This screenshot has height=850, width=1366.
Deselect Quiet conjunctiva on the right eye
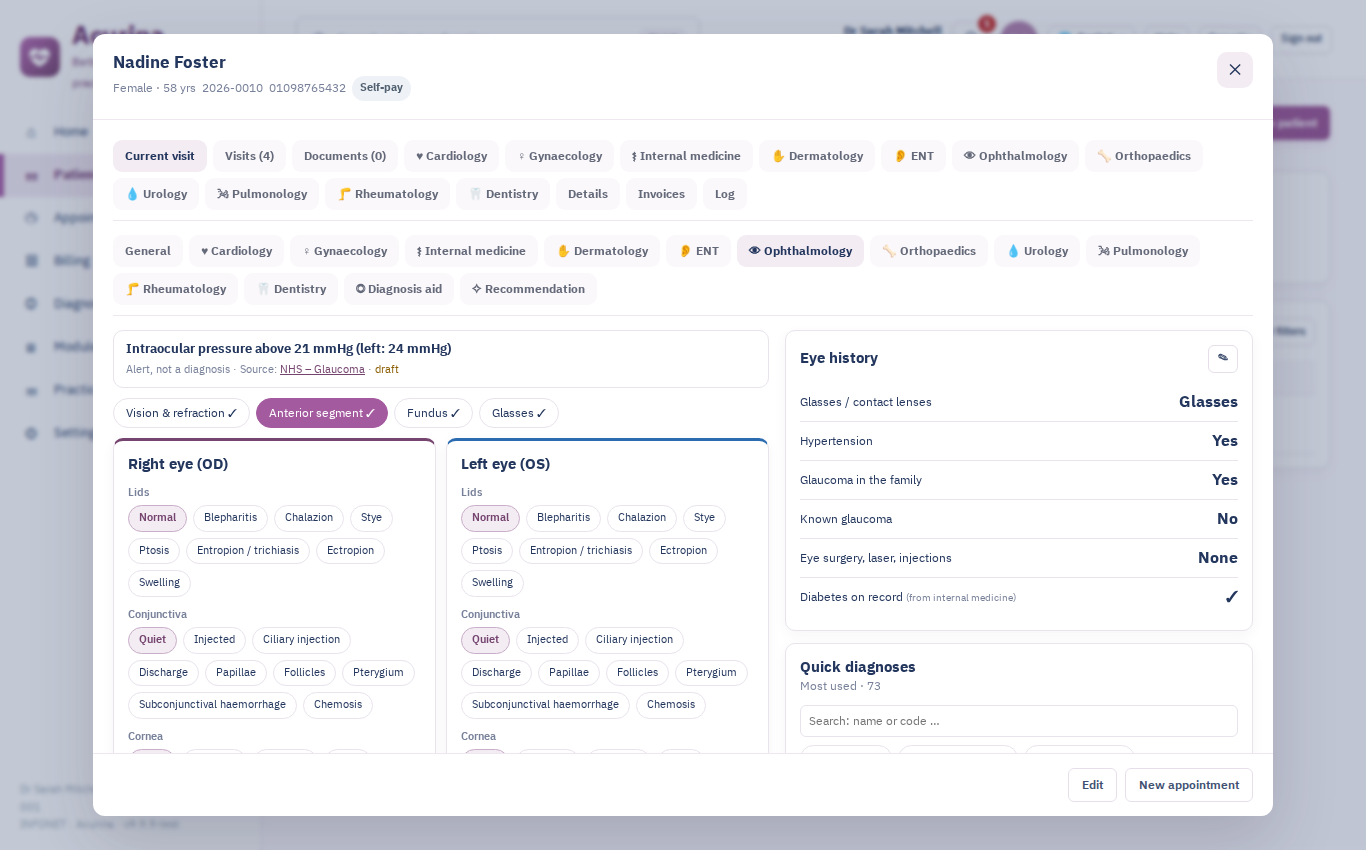coord(152,640)
